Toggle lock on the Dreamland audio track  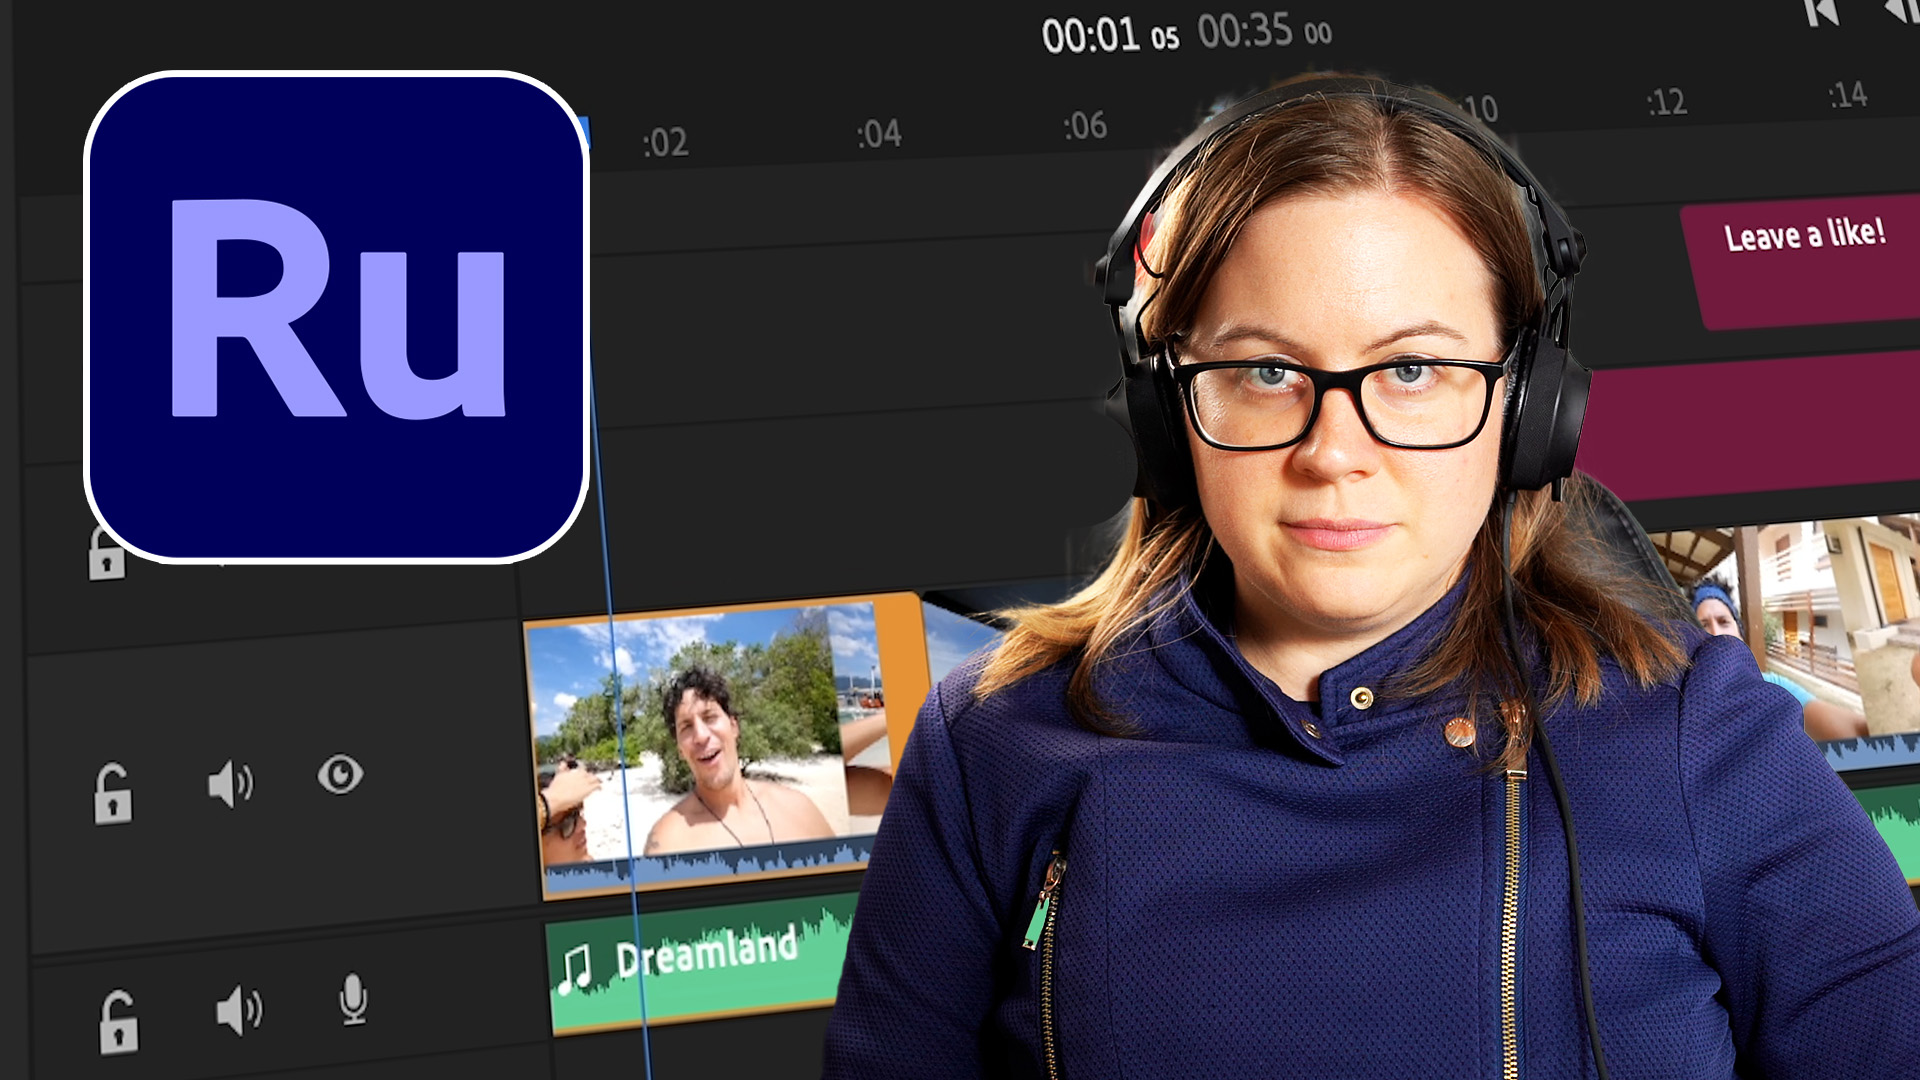[x=118, y=1022]
